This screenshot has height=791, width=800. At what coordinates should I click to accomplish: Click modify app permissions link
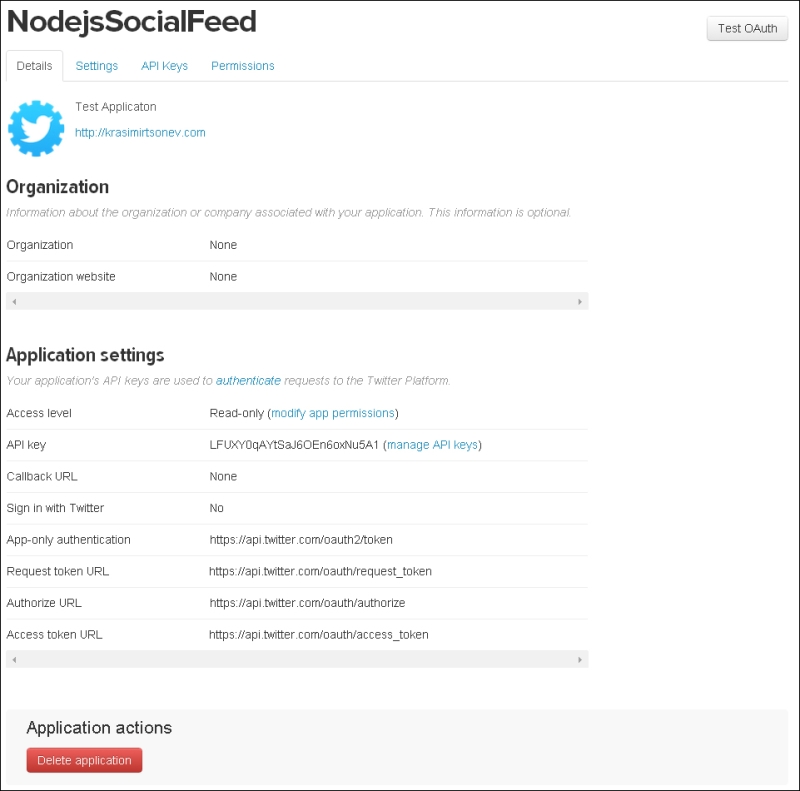point(333,413)
